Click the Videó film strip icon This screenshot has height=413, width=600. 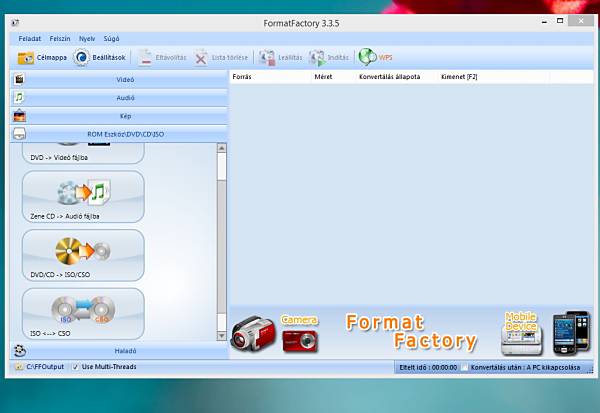point(19,79)
